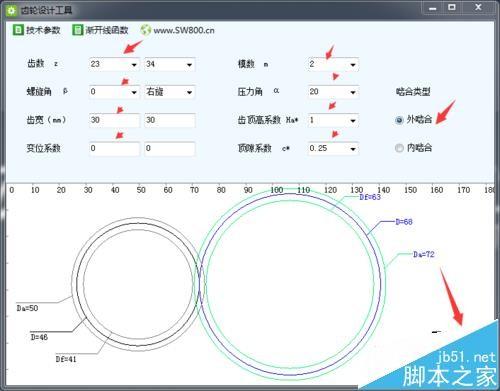The height and width of the screenshot is (391, 500).
Task: Click the Df=63 label in drawing
Action: pos(370,197)
